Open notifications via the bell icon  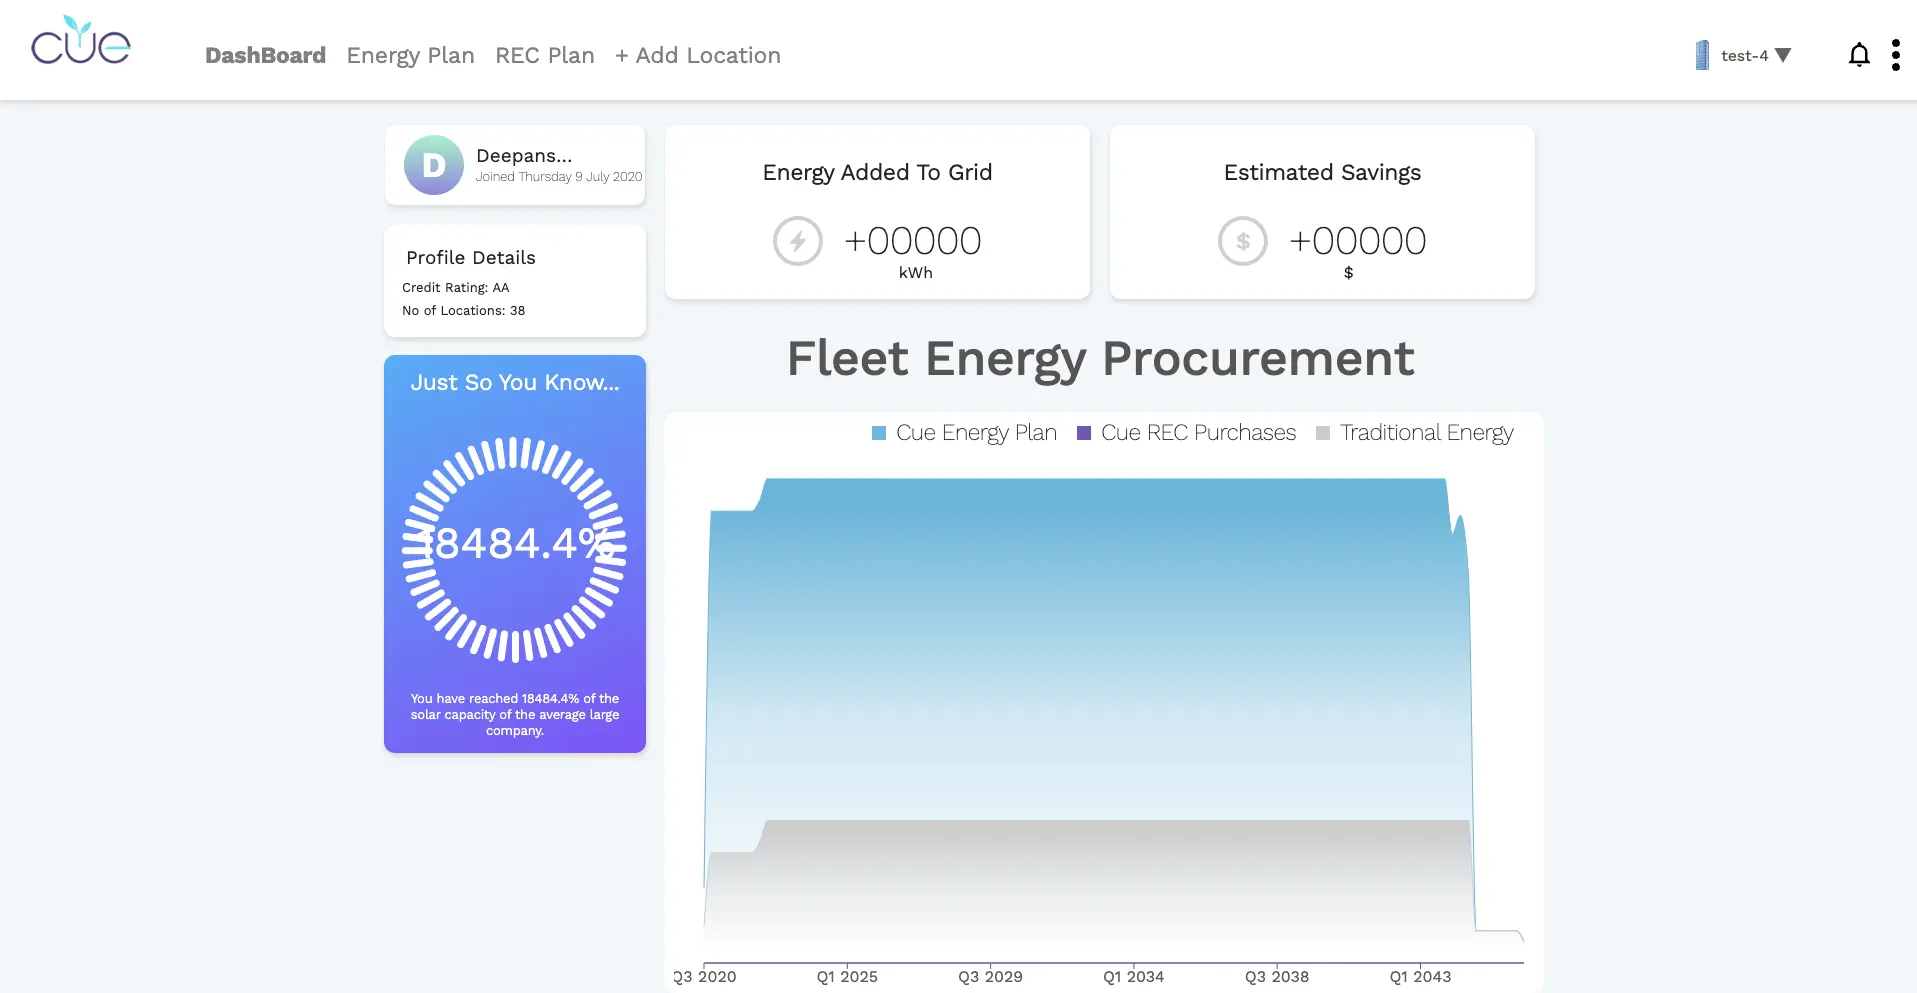pyautogui.click(x=1859, y=55)
